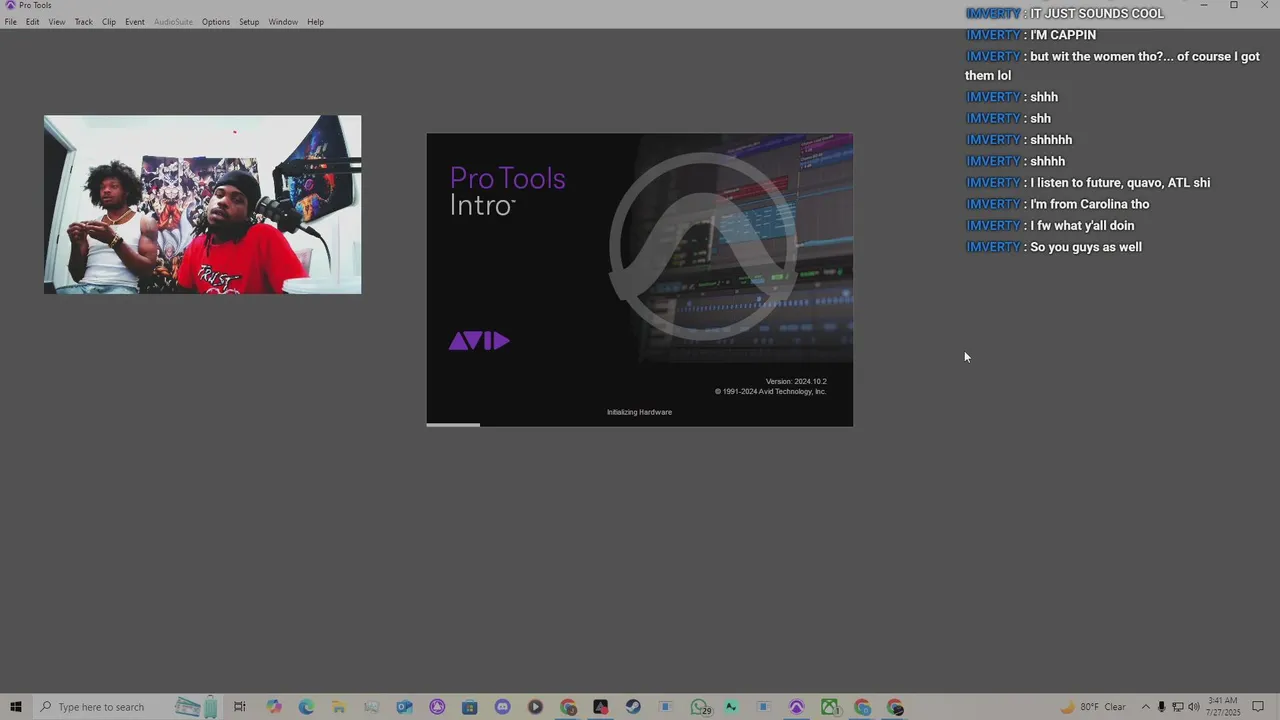Click the webcam video overlay
Image resolution: width=1280 pixels, height=720 pixels.
202,204
